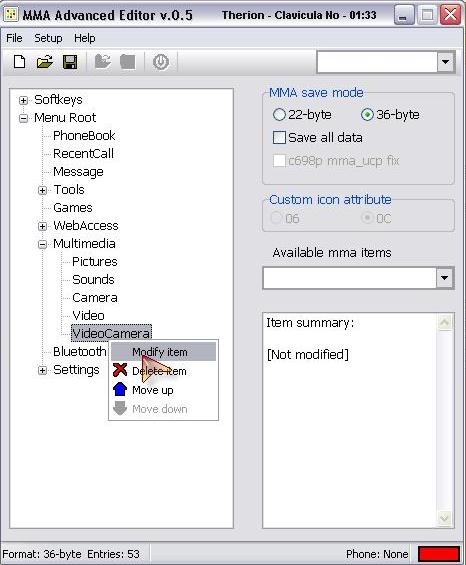Expand the Softkeys tree node
This screenshot has height=565, width=466.
pos(23,100)
